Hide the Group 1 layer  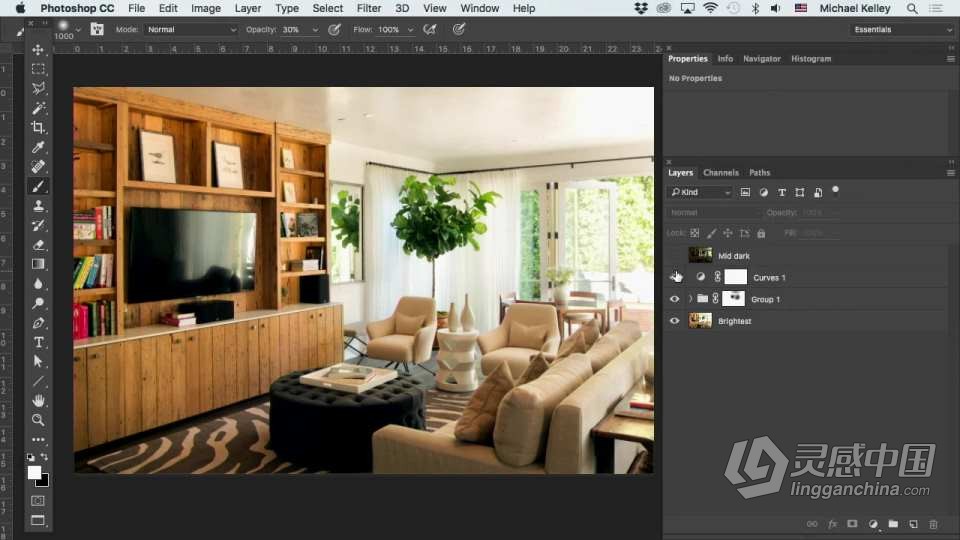coord(675,299)
